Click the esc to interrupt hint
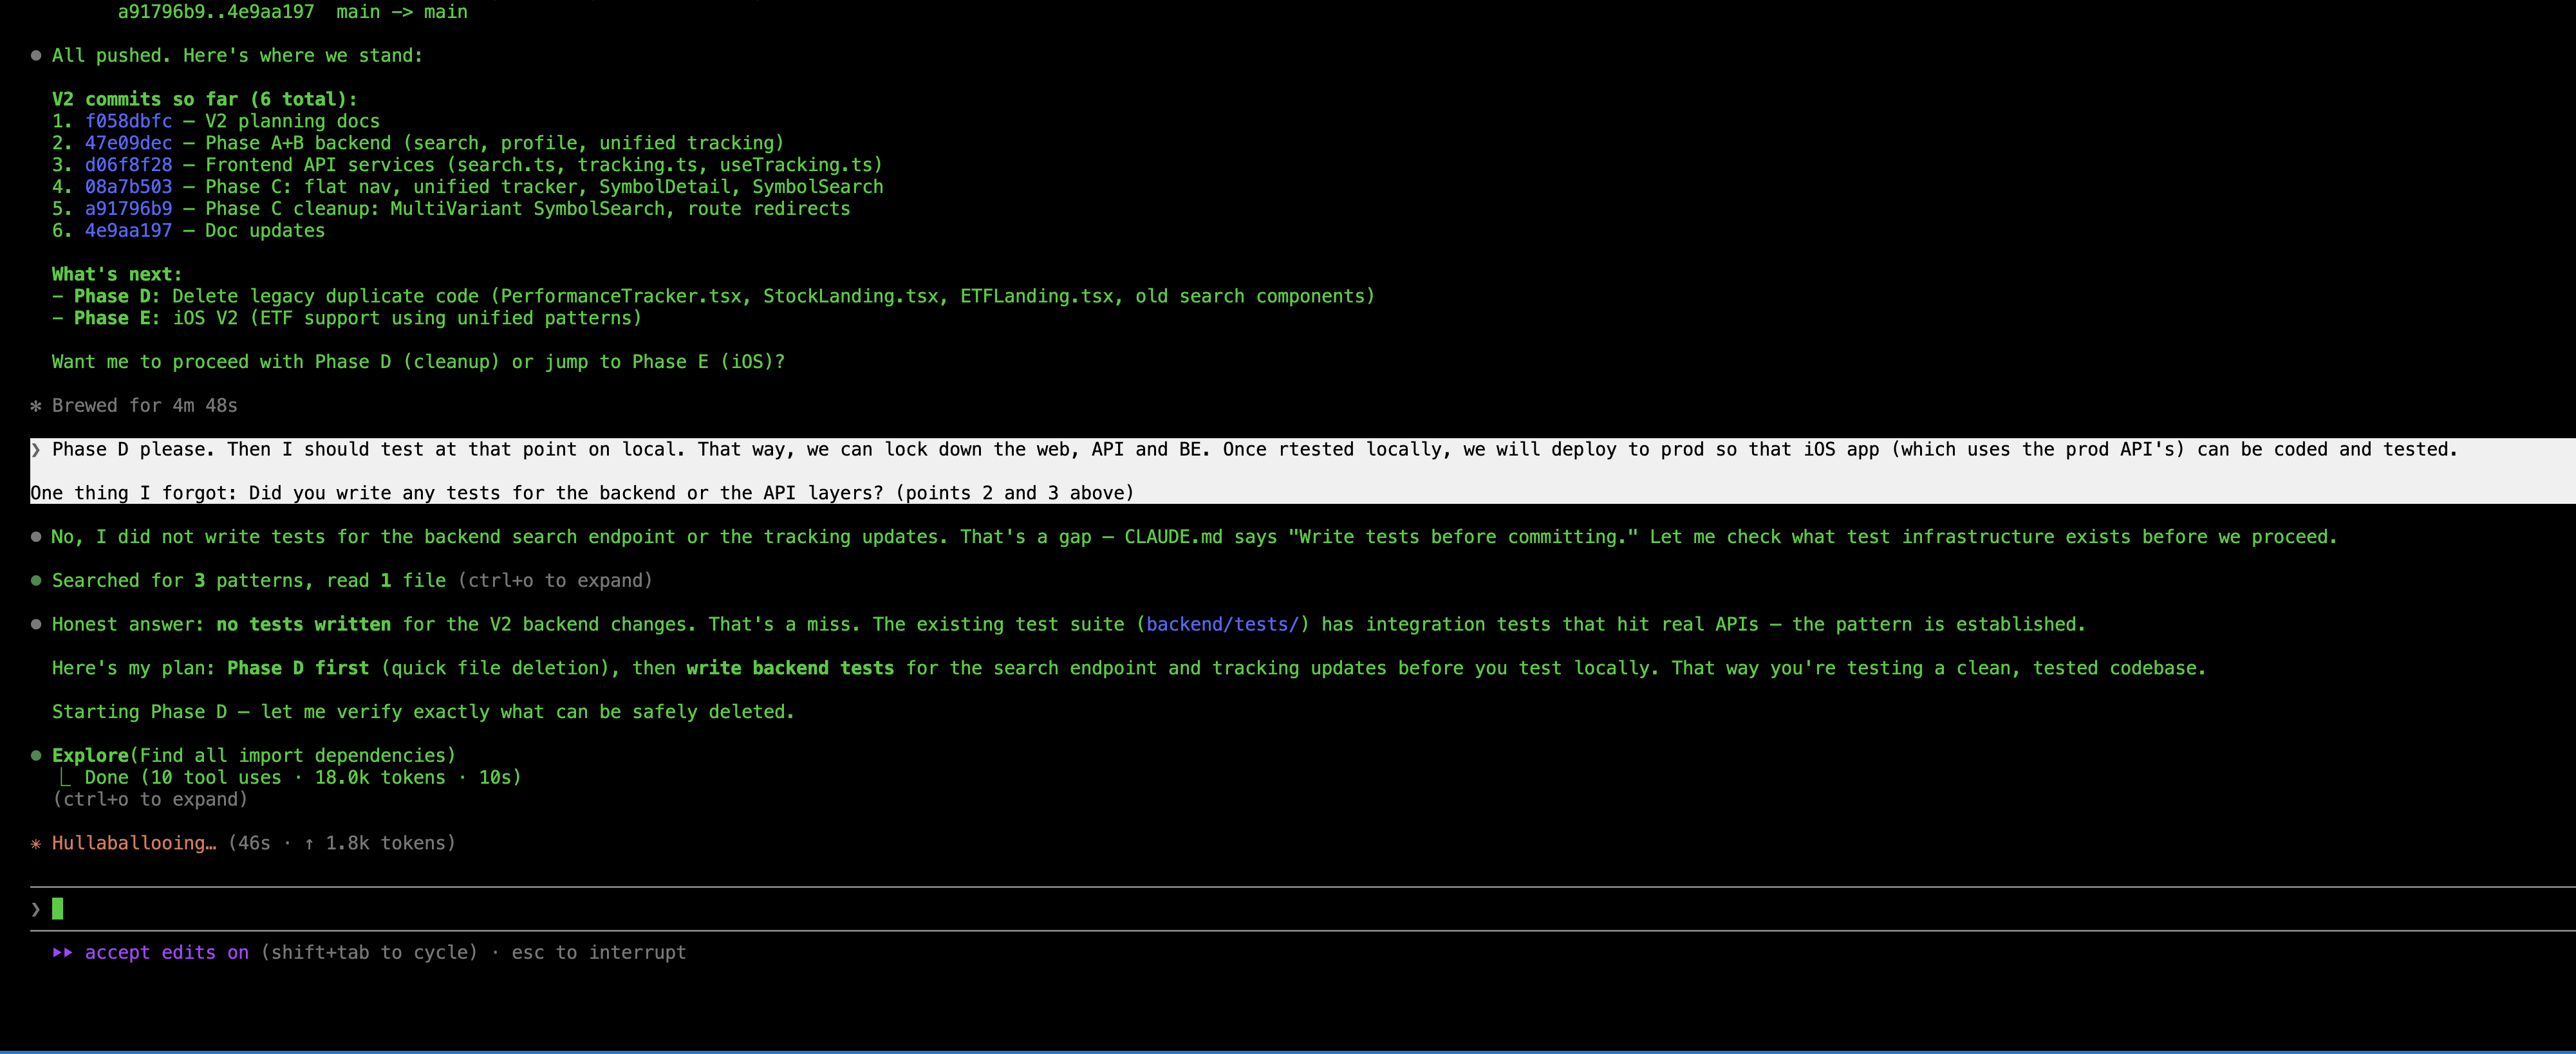Viewport: 2576px width, 1054px height. coord(598,953)
